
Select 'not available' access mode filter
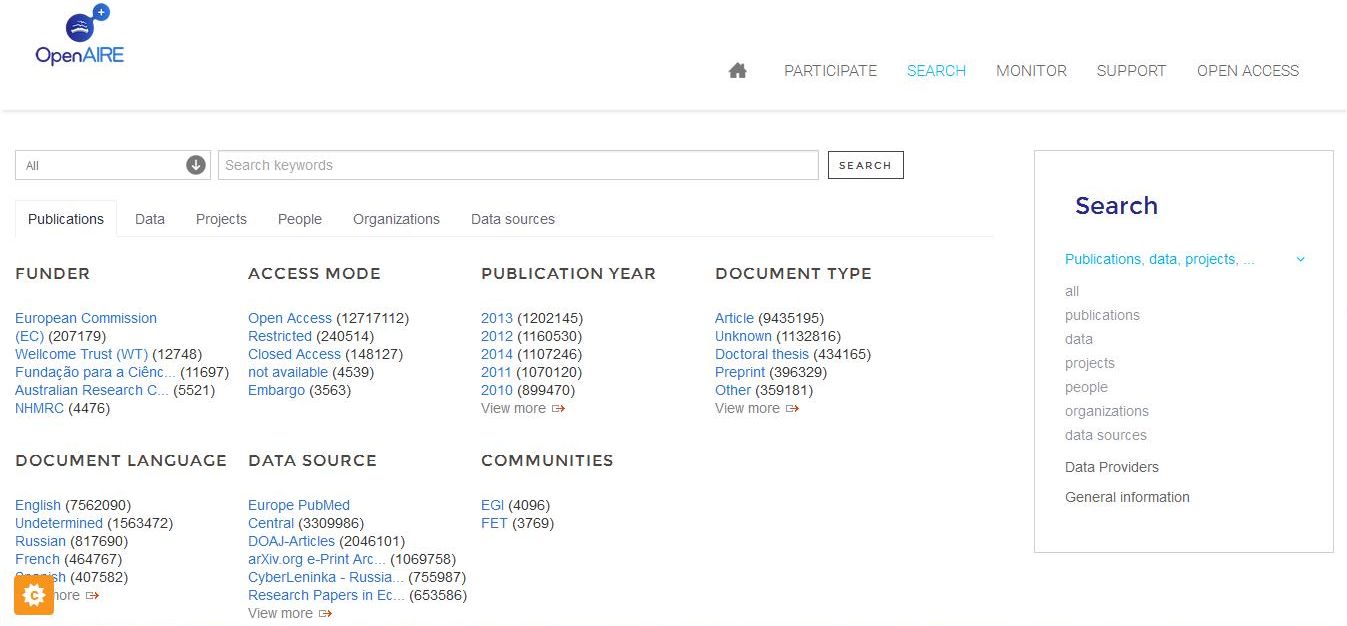(x=288, y=372)
